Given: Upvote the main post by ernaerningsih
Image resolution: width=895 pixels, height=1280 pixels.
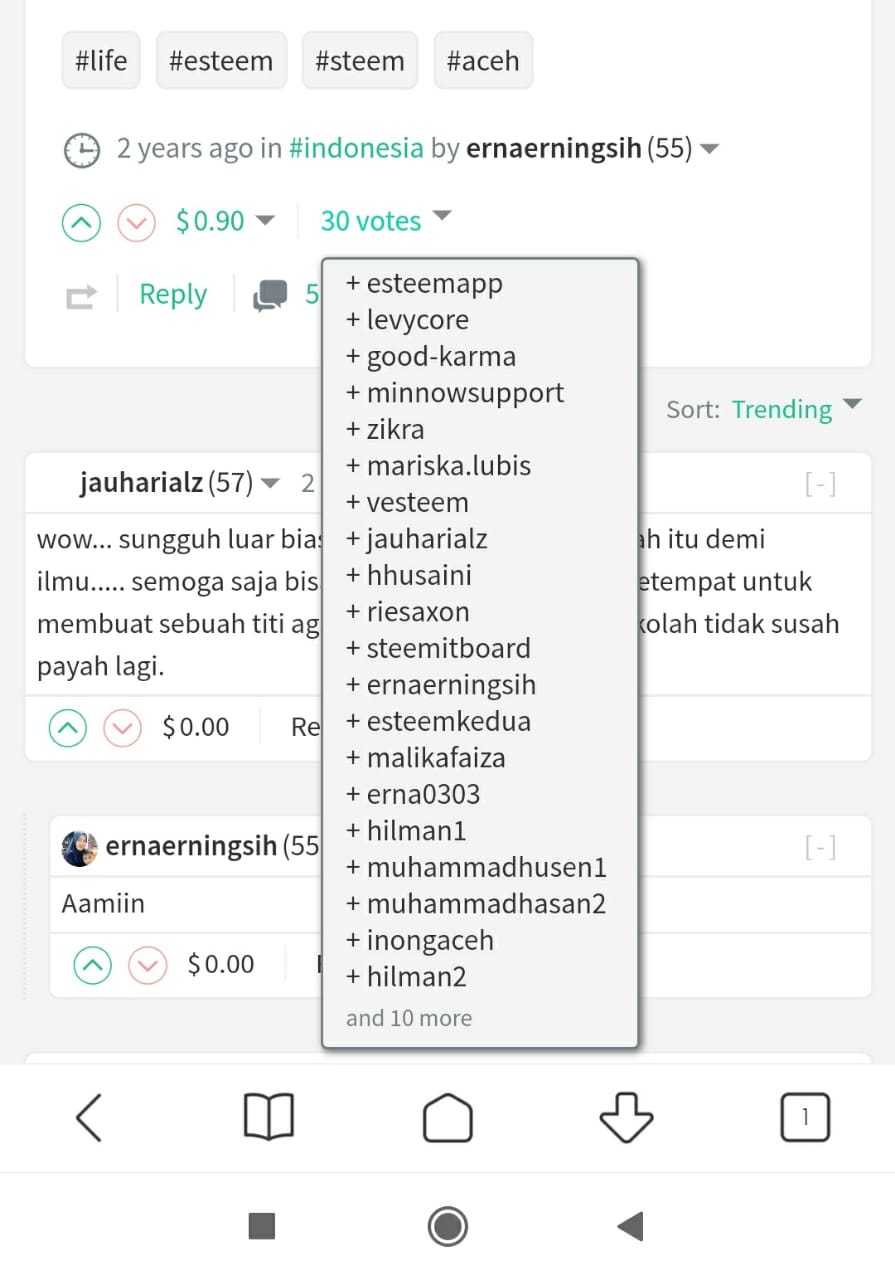Looking at the screenshot, I should point(82,222).
